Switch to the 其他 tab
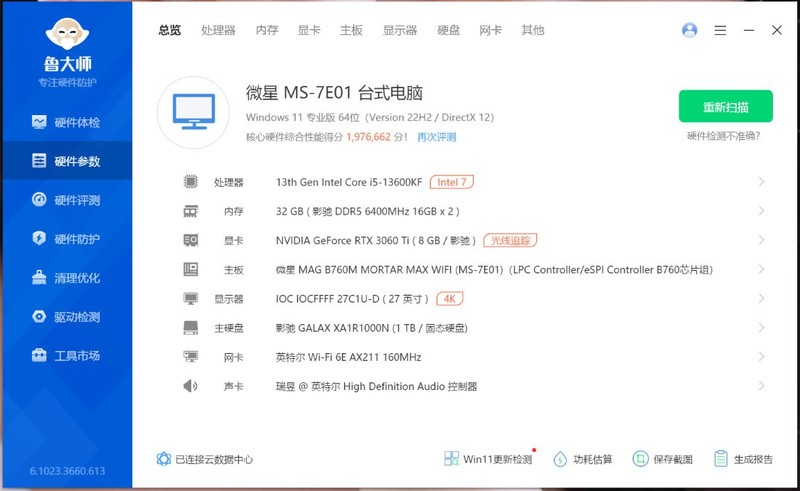Viewport: 800px width, 491px height. (533, 30)
